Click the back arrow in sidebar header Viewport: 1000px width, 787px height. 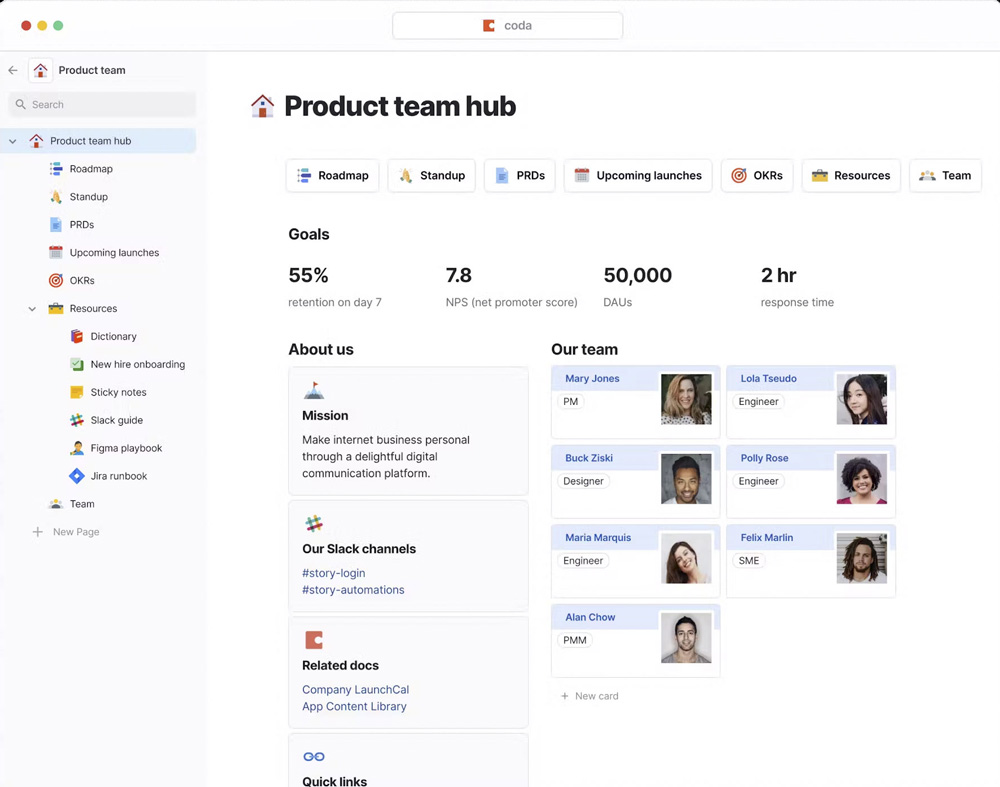click(x=13, y=71)
